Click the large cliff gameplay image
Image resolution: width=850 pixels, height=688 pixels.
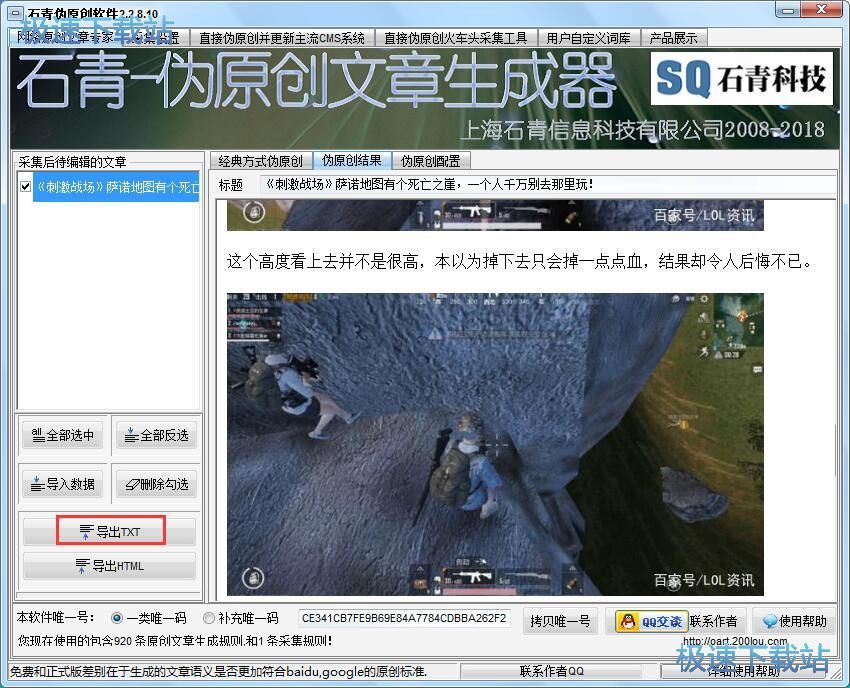click(495, 445)
